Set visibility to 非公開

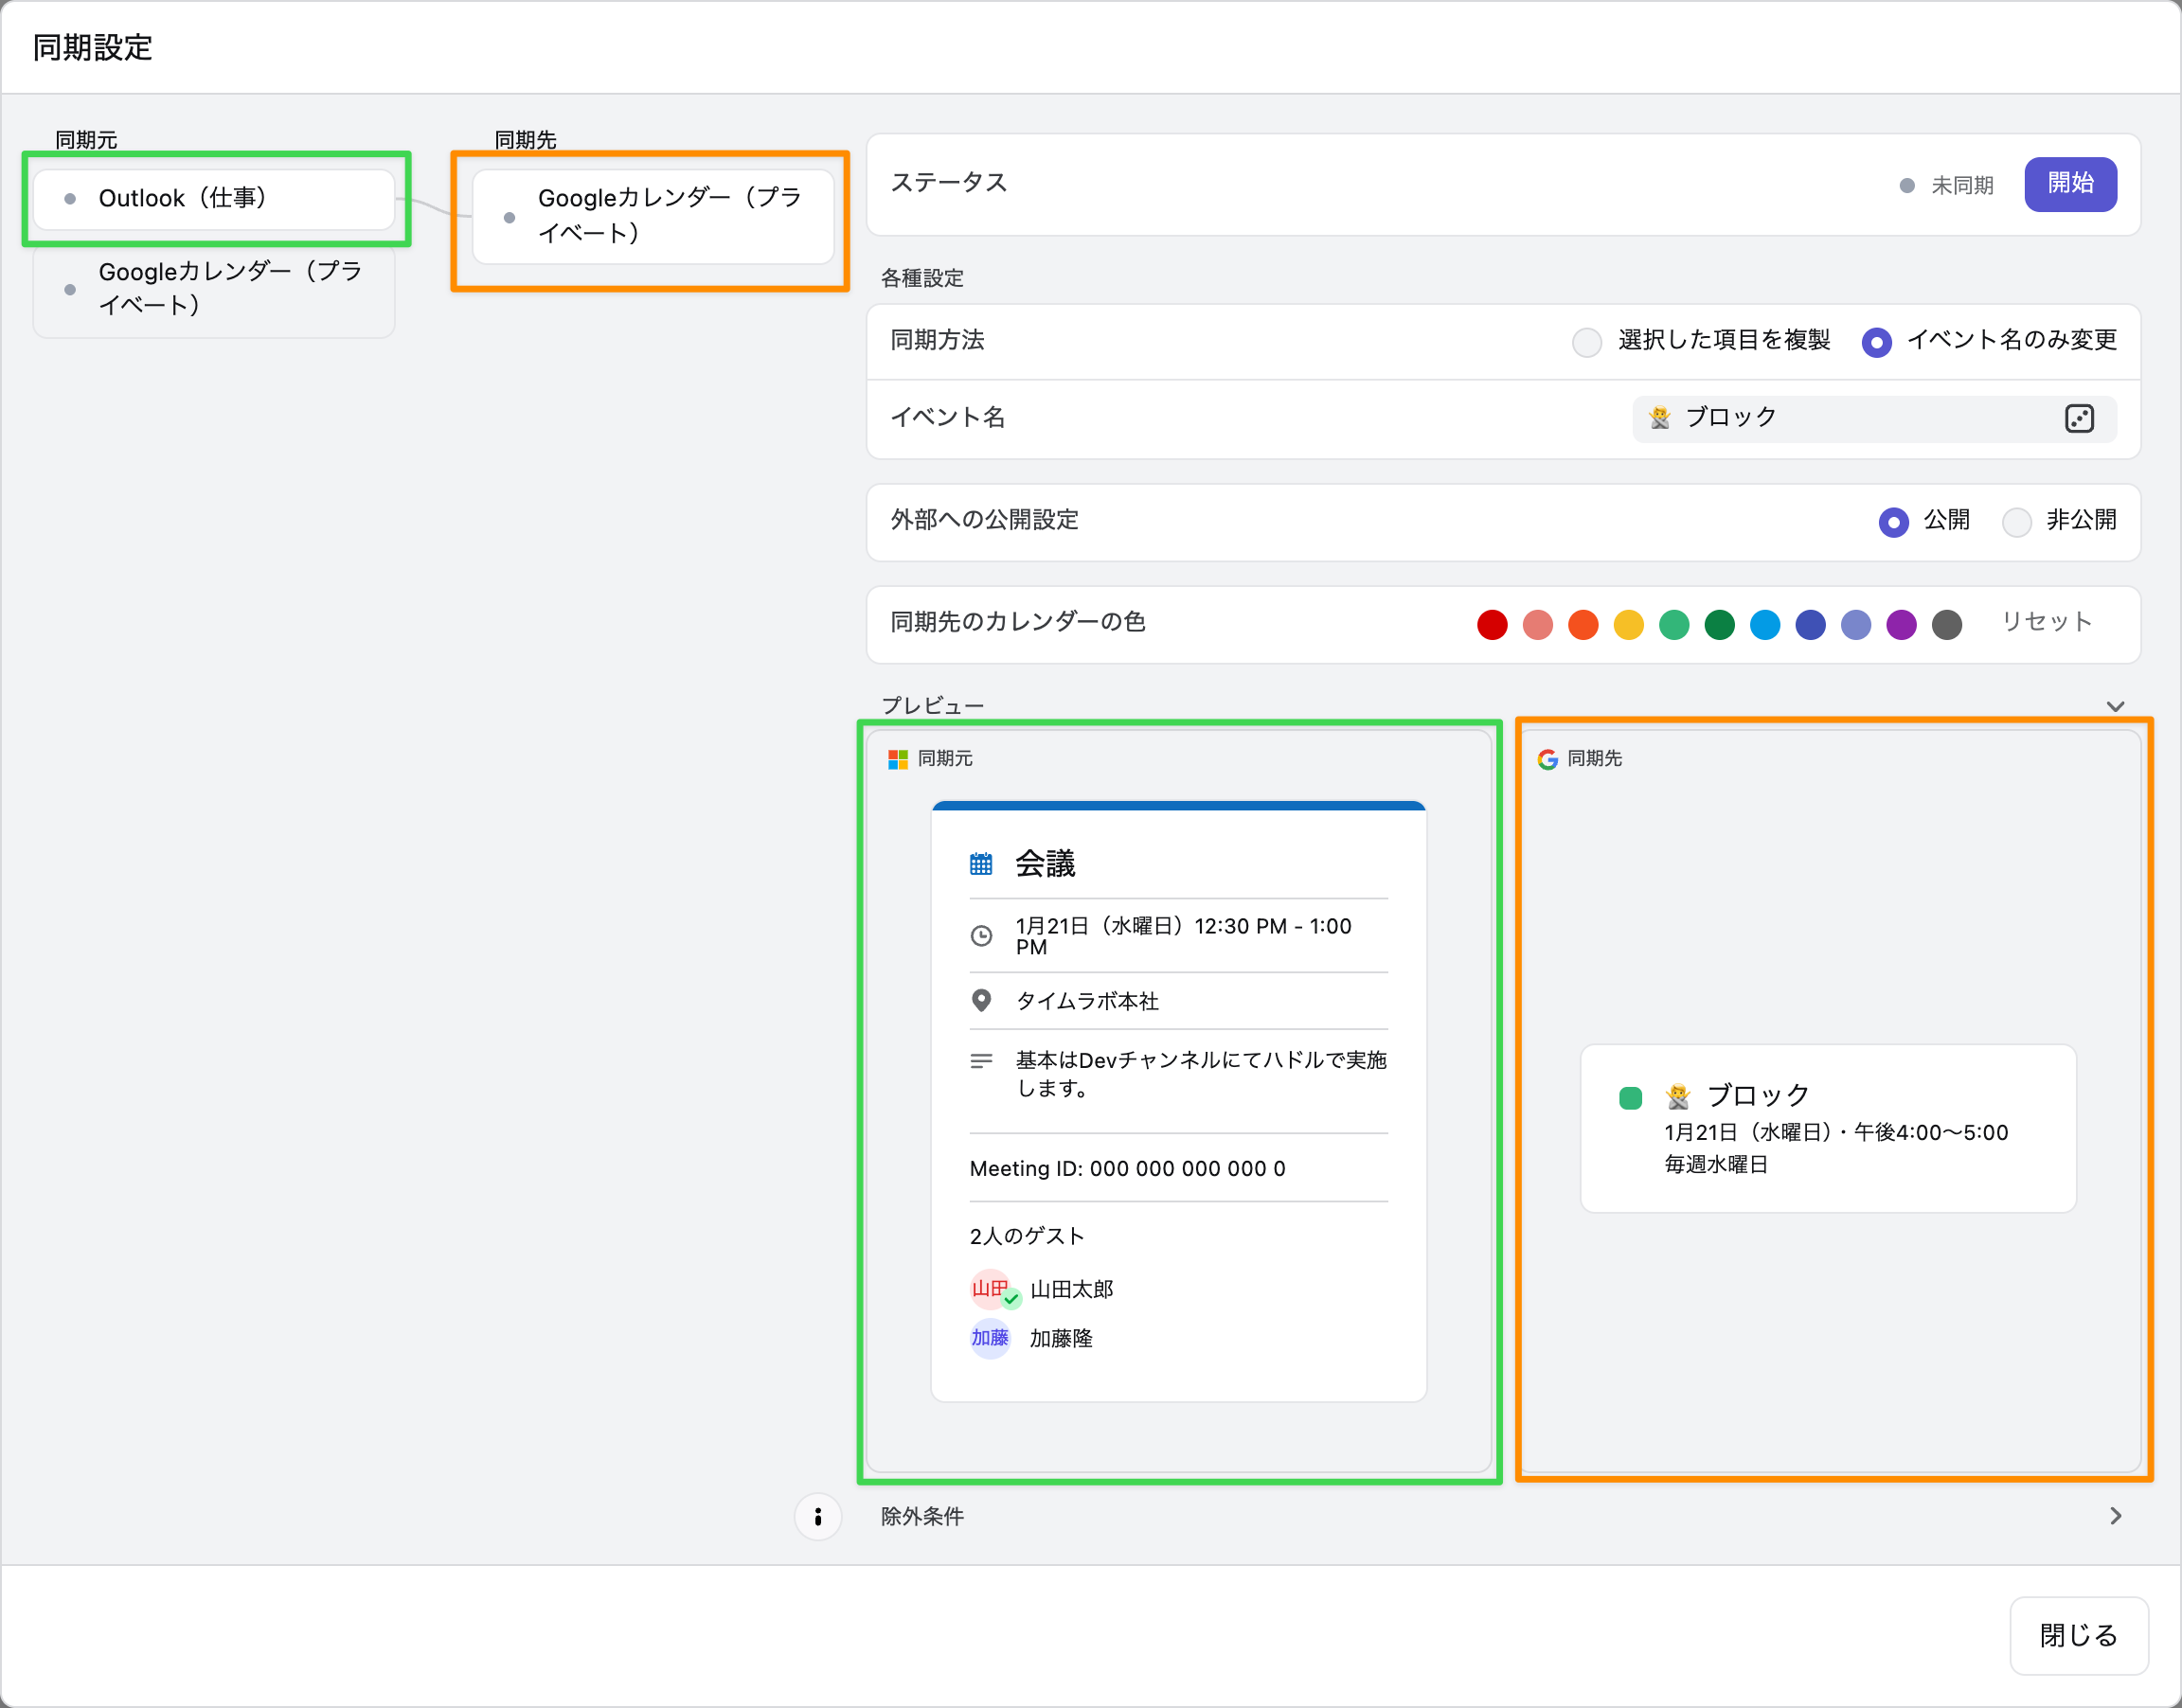tap(2017, 522)
